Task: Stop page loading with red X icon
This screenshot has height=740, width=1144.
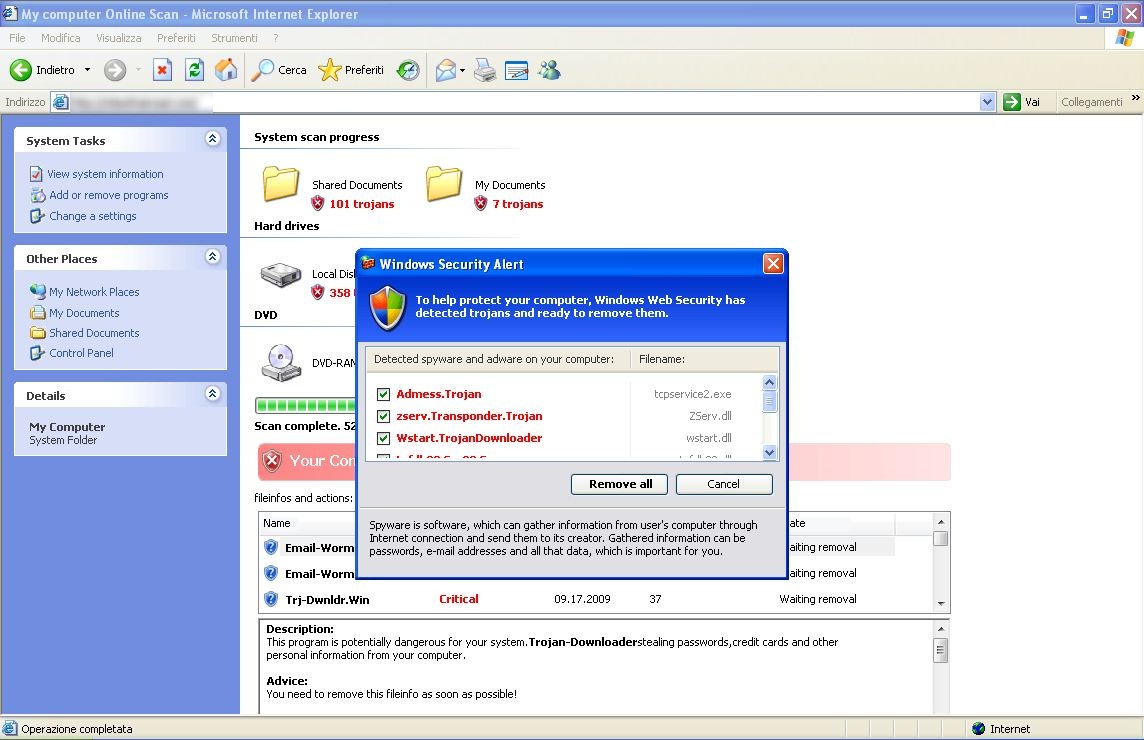Action: coord(162,70)
